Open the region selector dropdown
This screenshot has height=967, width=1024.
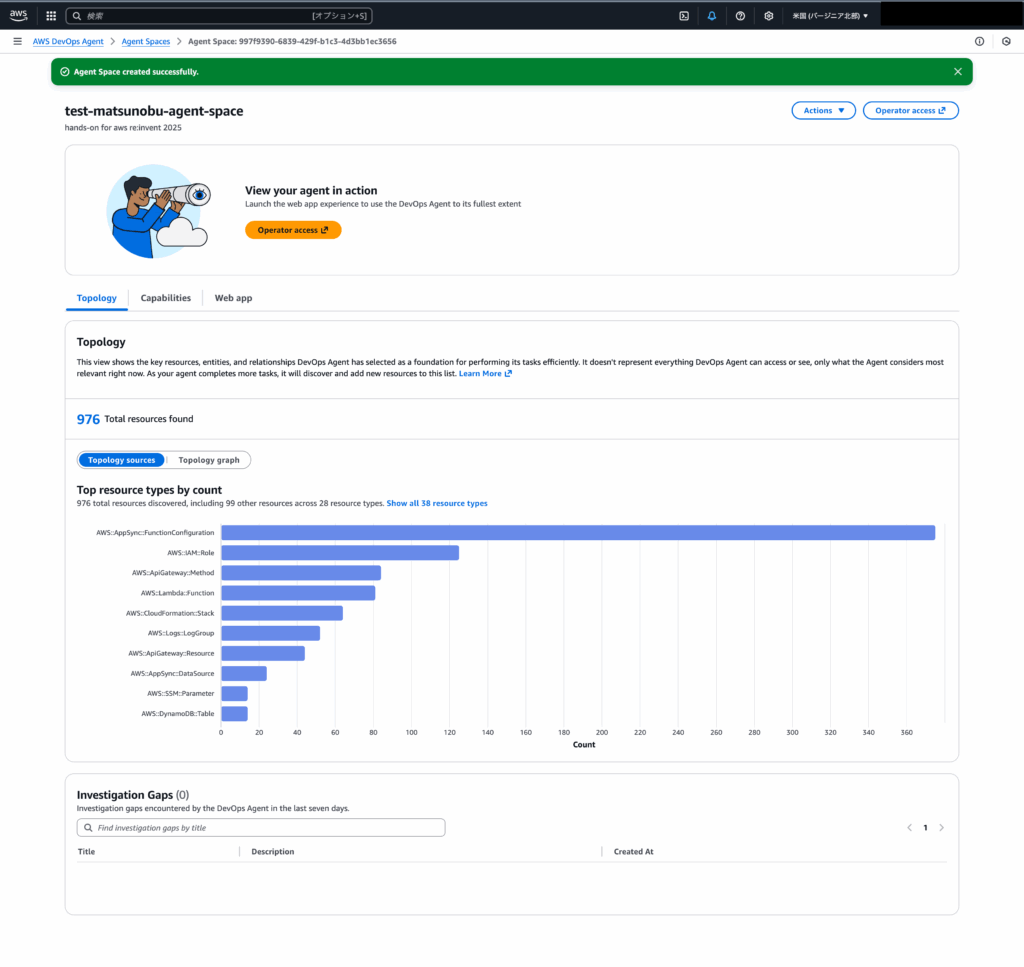pos(830,16)
